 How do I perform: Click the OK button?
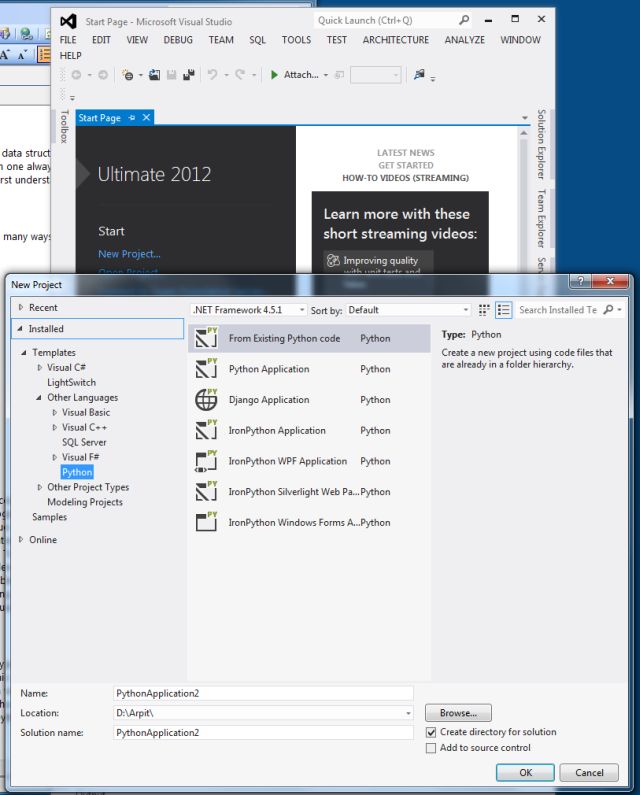pyautogui.click(x=525, y=773)
